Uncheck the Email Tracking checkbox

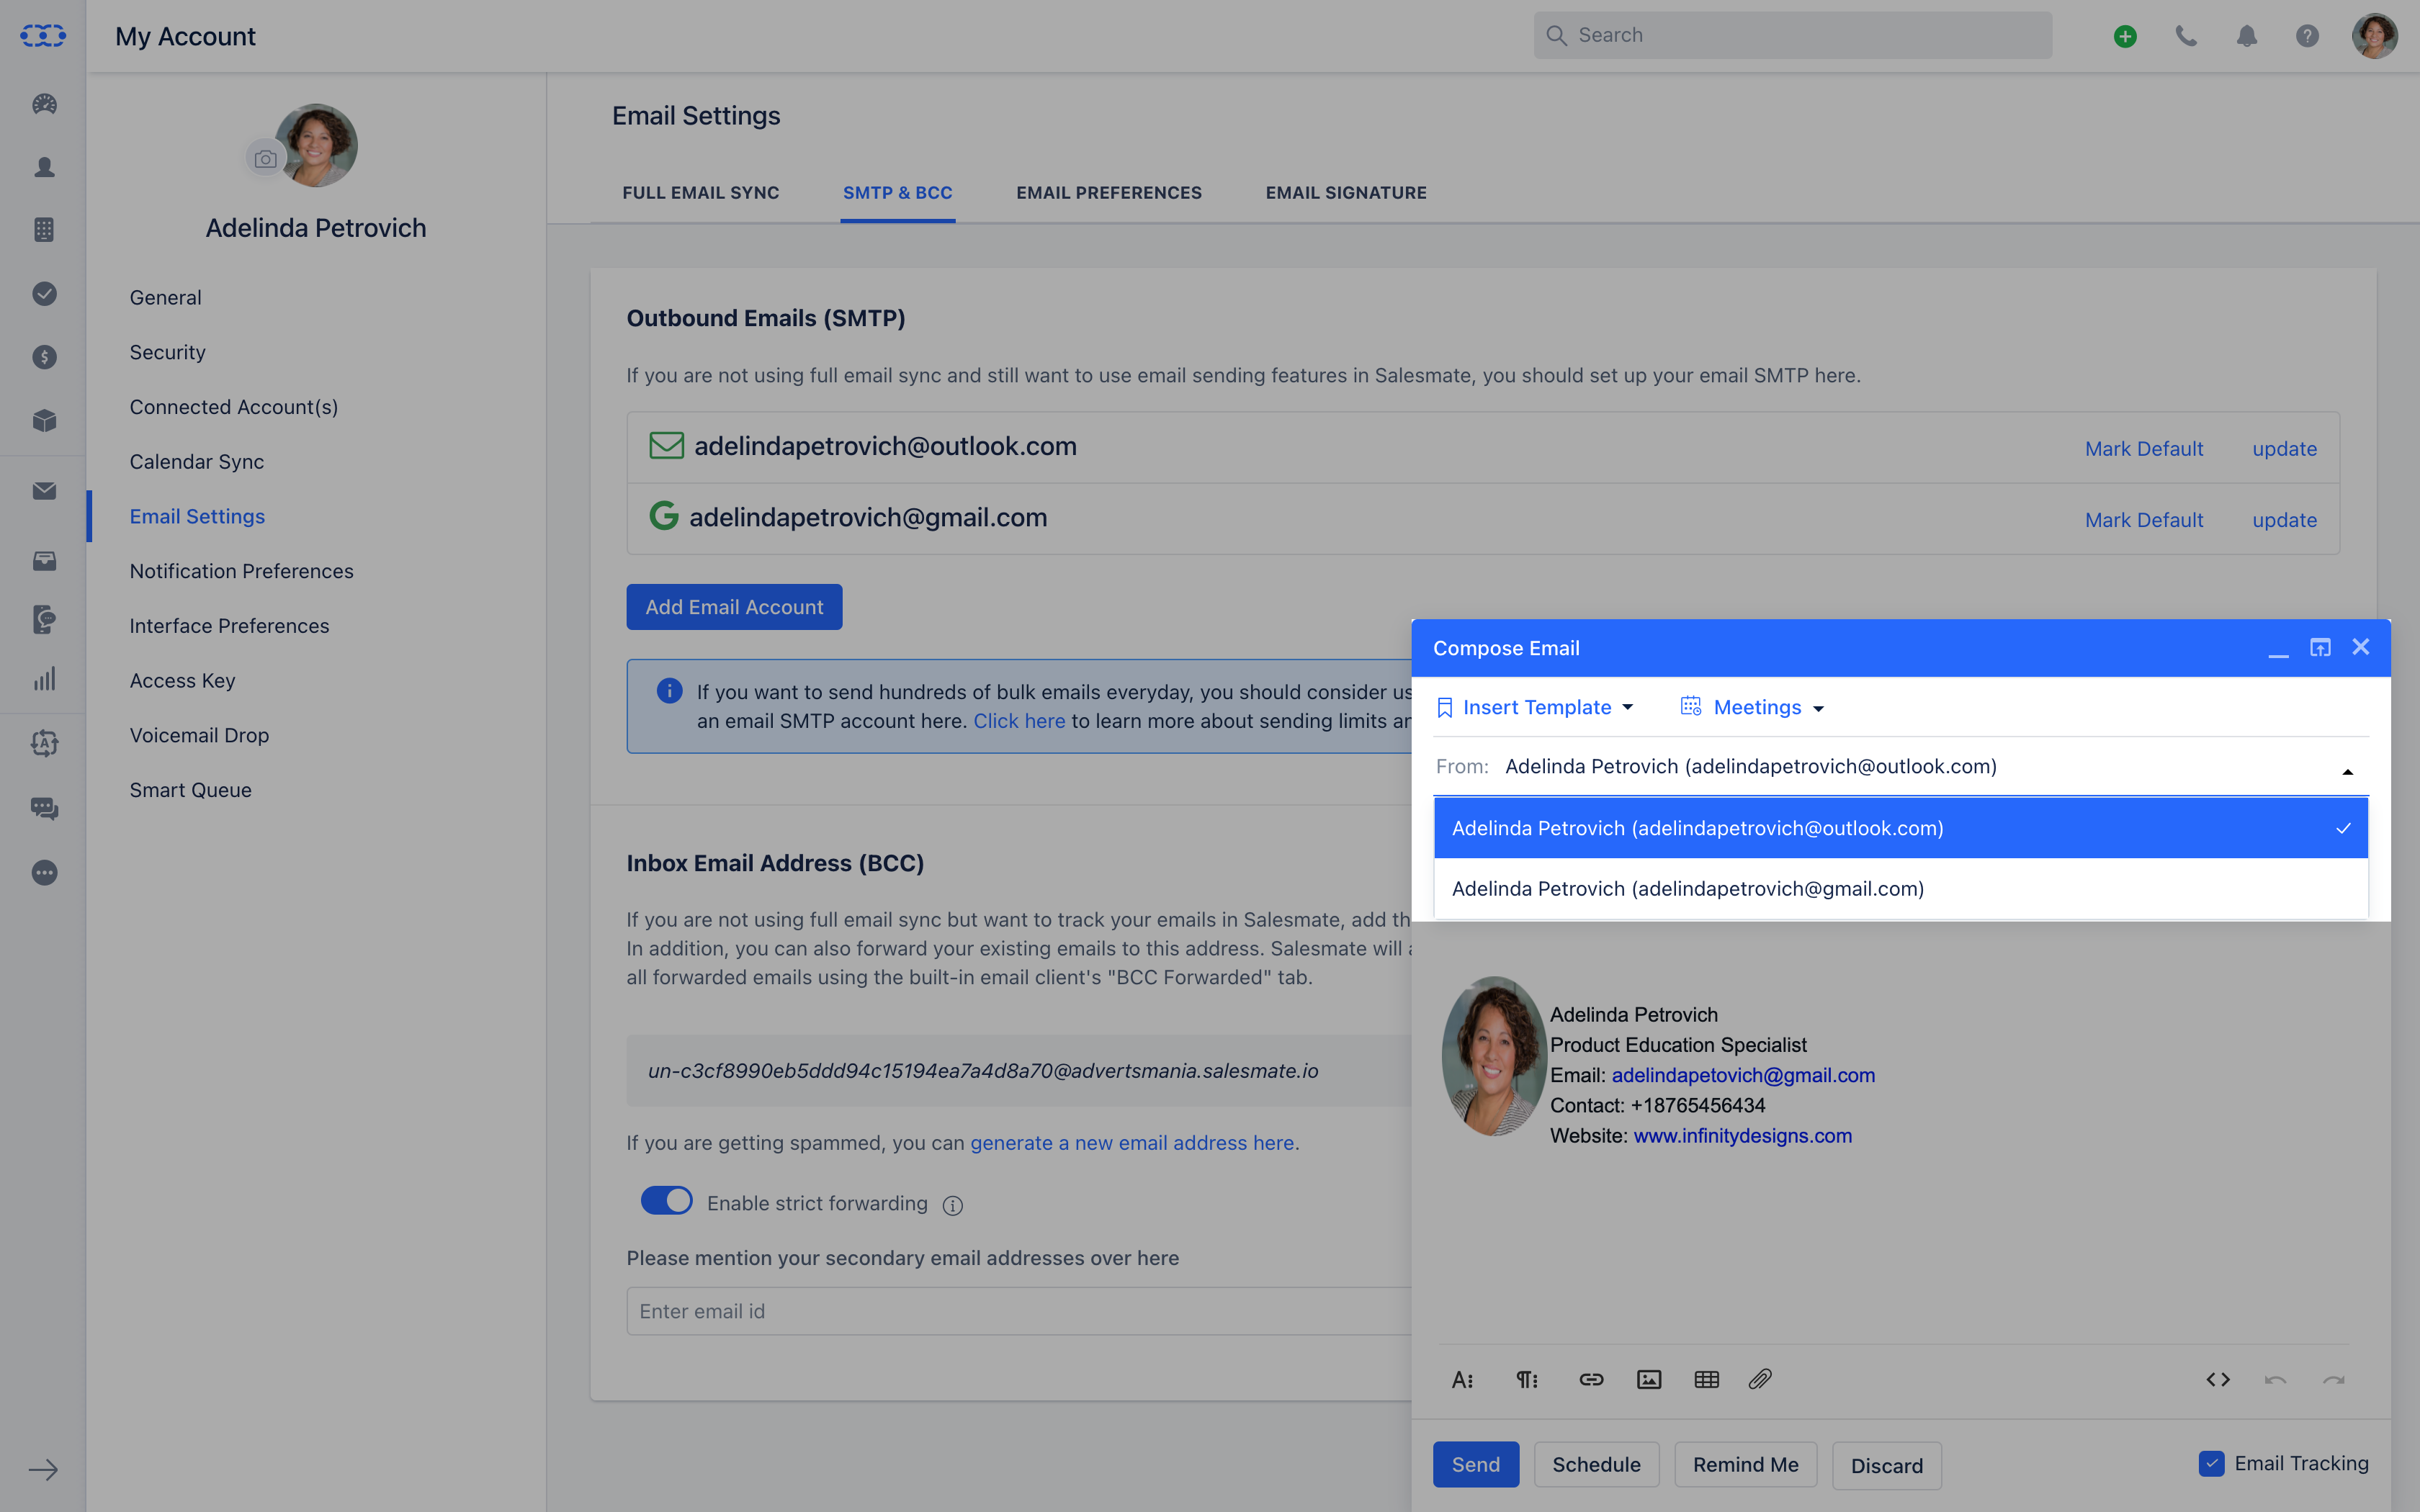[x=2211, y=1464]
